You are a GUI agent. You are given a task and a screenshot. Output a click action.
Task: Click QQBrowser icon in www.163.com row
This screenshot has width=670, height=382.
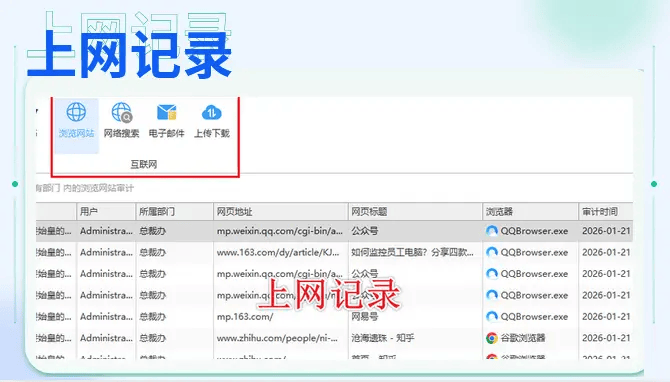[492, 253]
